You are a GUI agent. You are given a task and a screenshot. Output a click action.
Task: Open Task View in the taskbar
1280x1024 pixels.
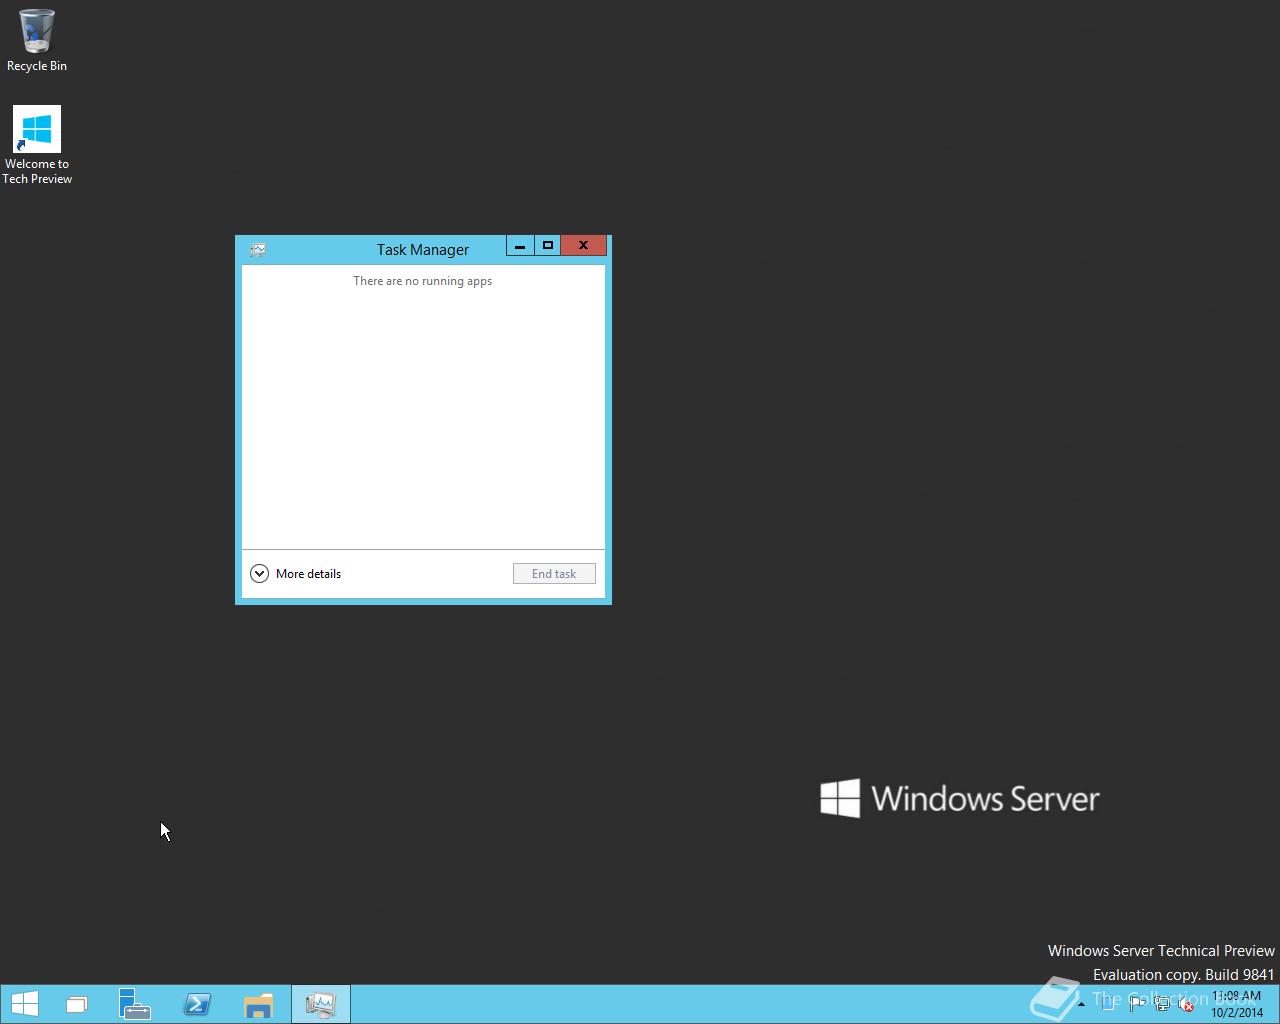click(x=77, y=1004)
